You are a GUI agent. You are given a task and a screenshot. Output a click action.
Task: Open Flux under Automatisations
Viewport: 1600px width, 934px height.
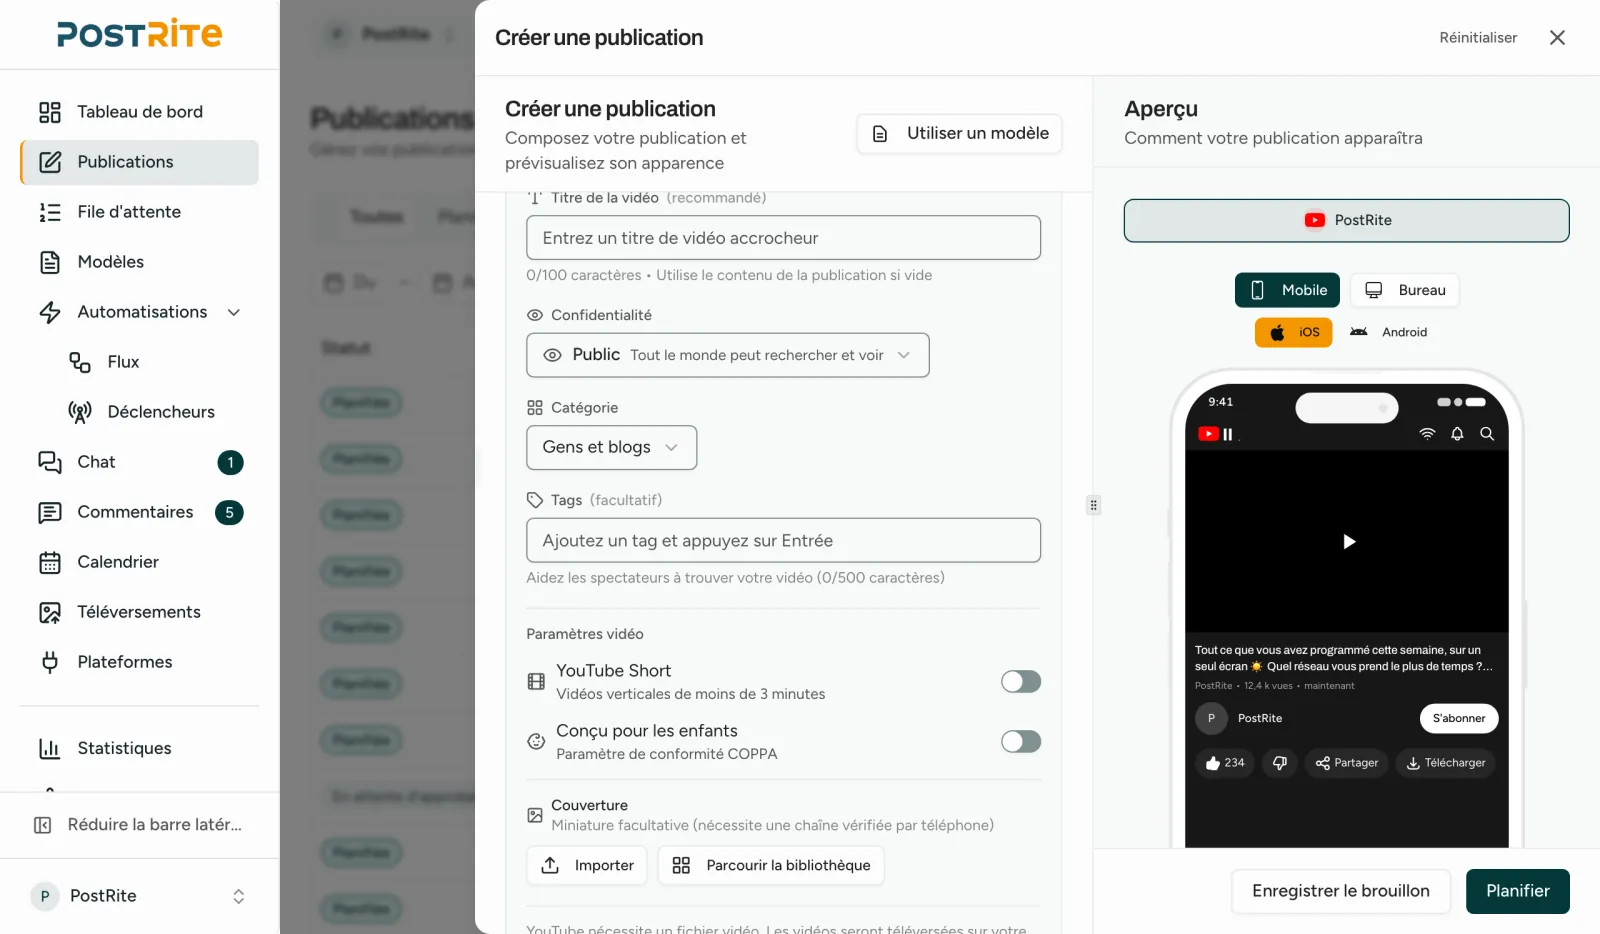click(154, 362)
